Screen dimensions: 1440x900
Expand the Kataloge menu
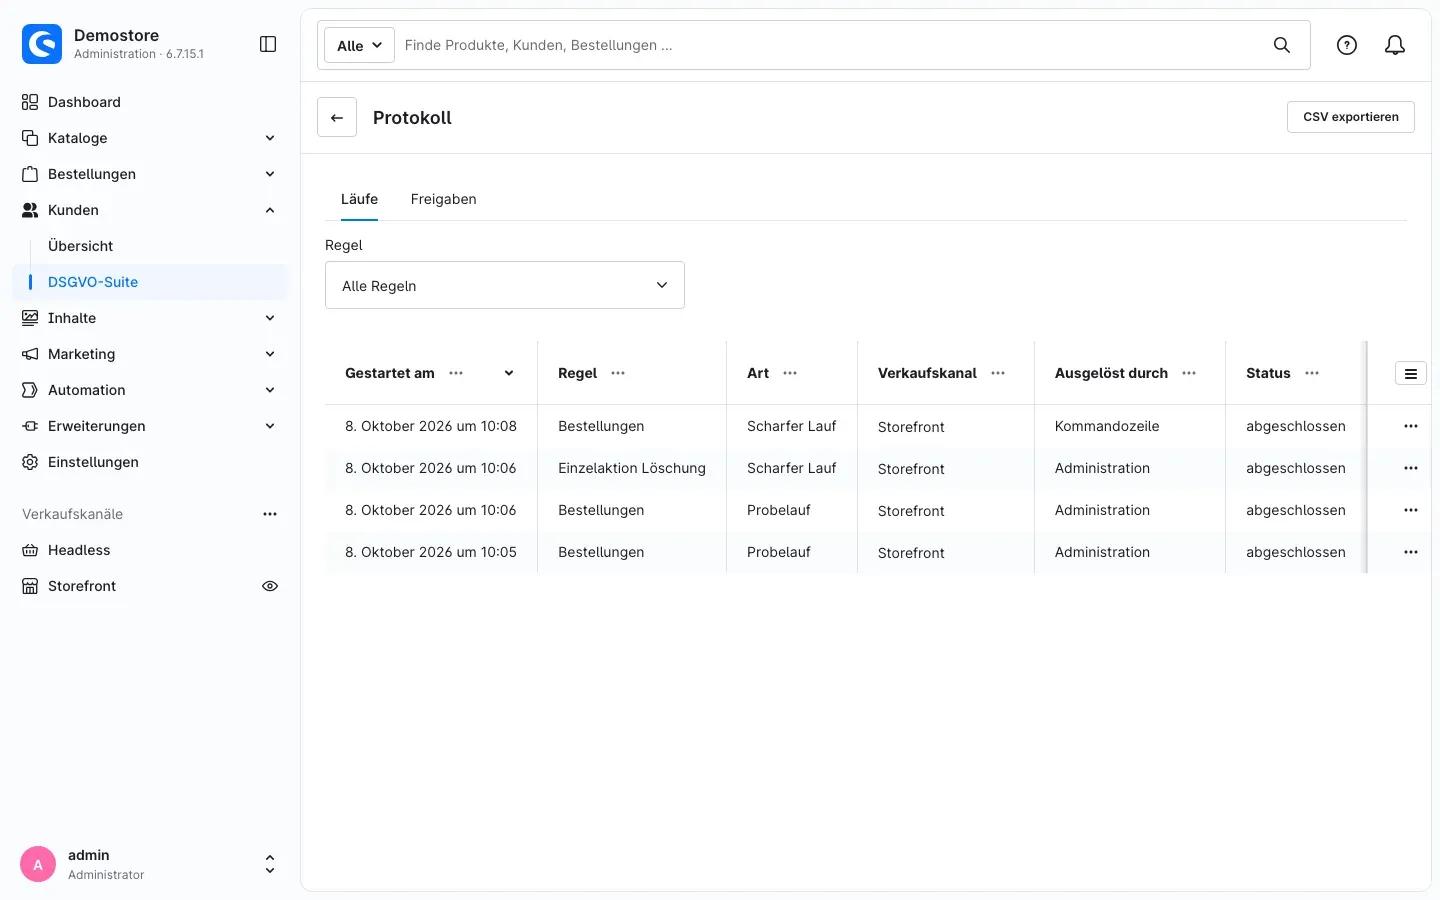(x=270, y=138)
